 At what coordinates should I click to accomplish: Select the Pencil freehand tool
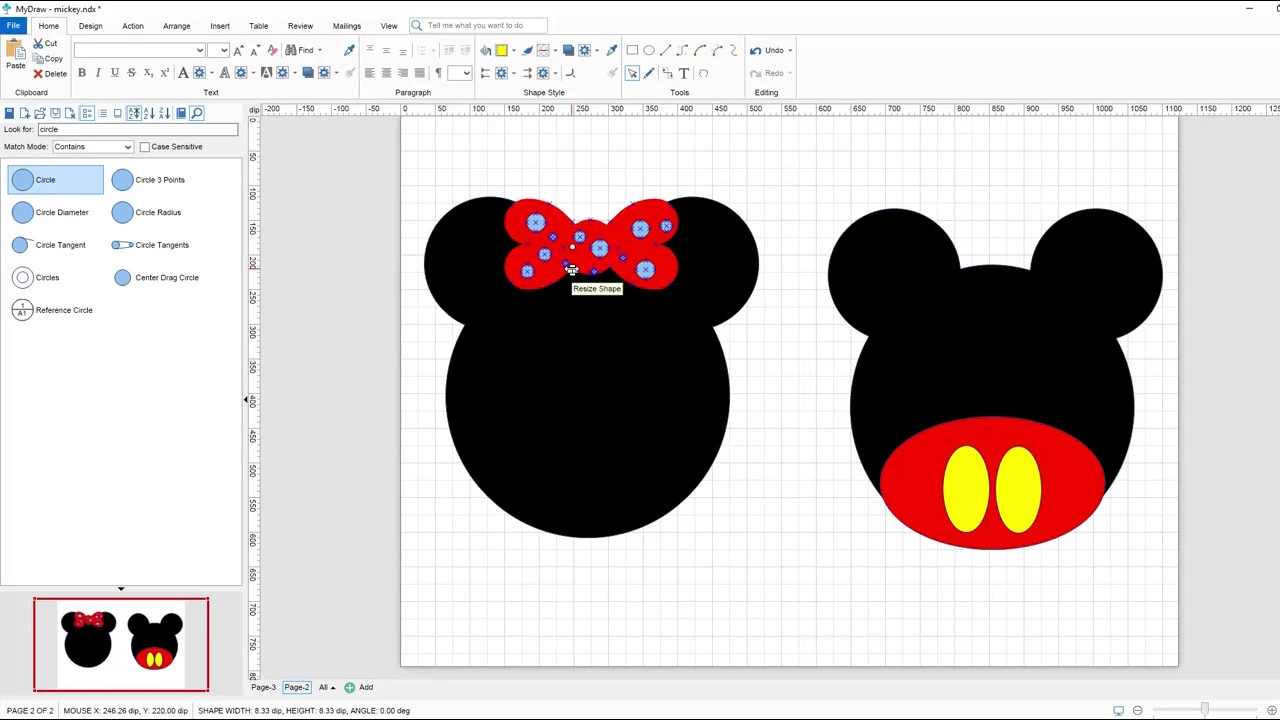(649, 73)
